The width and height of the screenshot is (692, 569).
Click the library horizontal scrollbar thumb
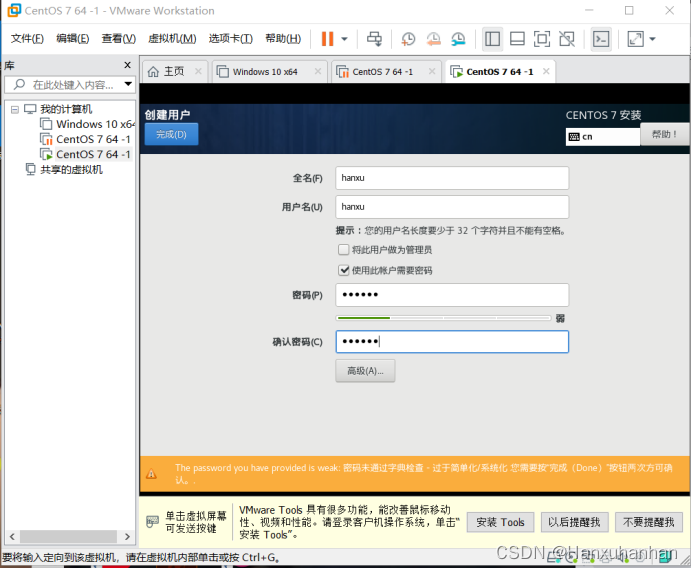coord(68,536)
